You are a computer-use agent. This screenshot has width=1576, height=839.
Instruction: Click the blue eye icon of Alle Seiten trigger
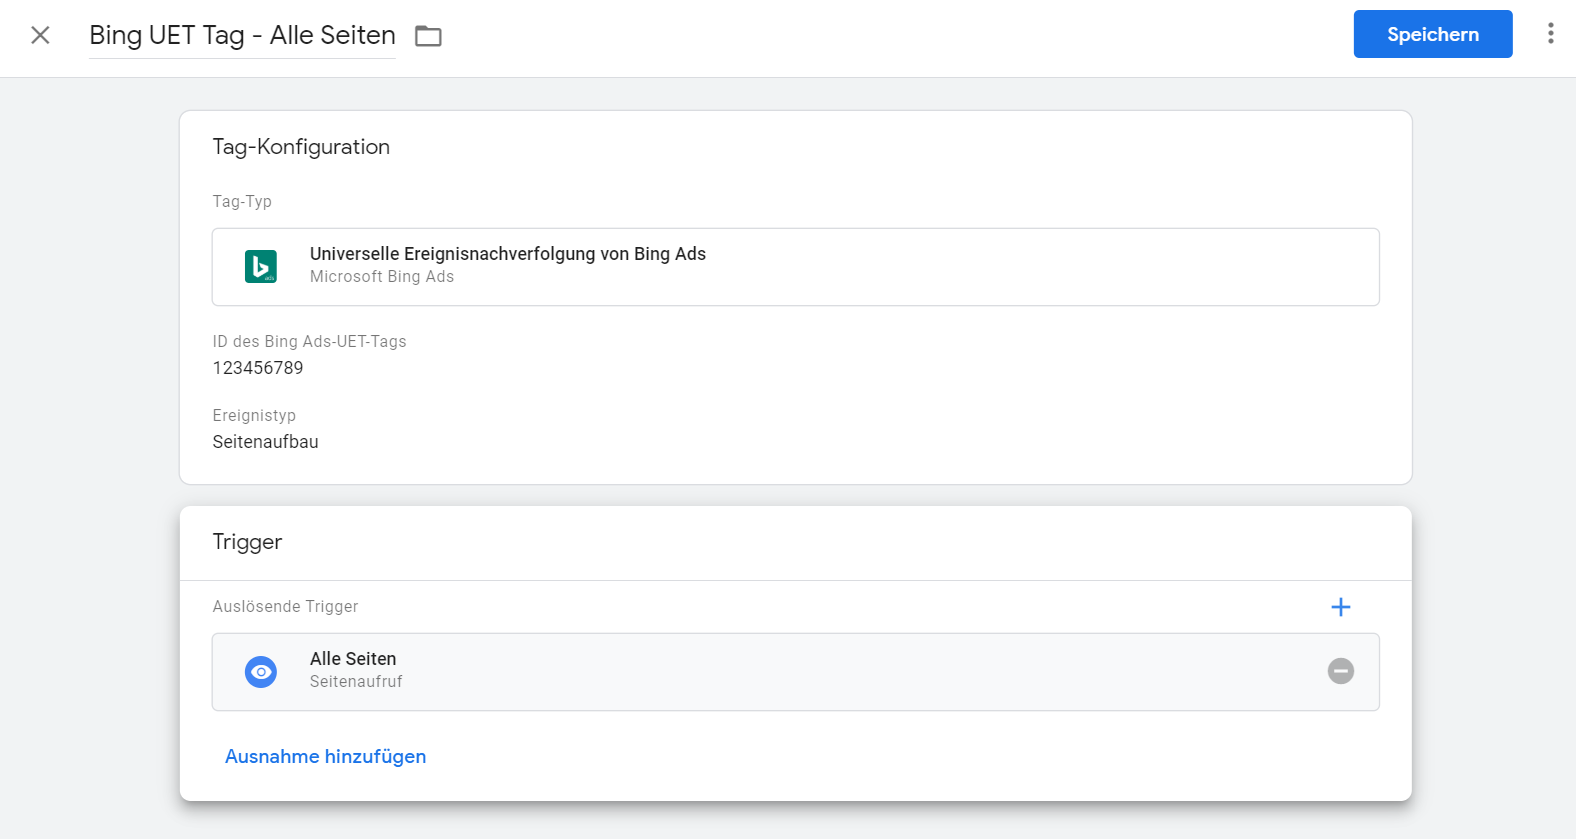click(261, 672)
